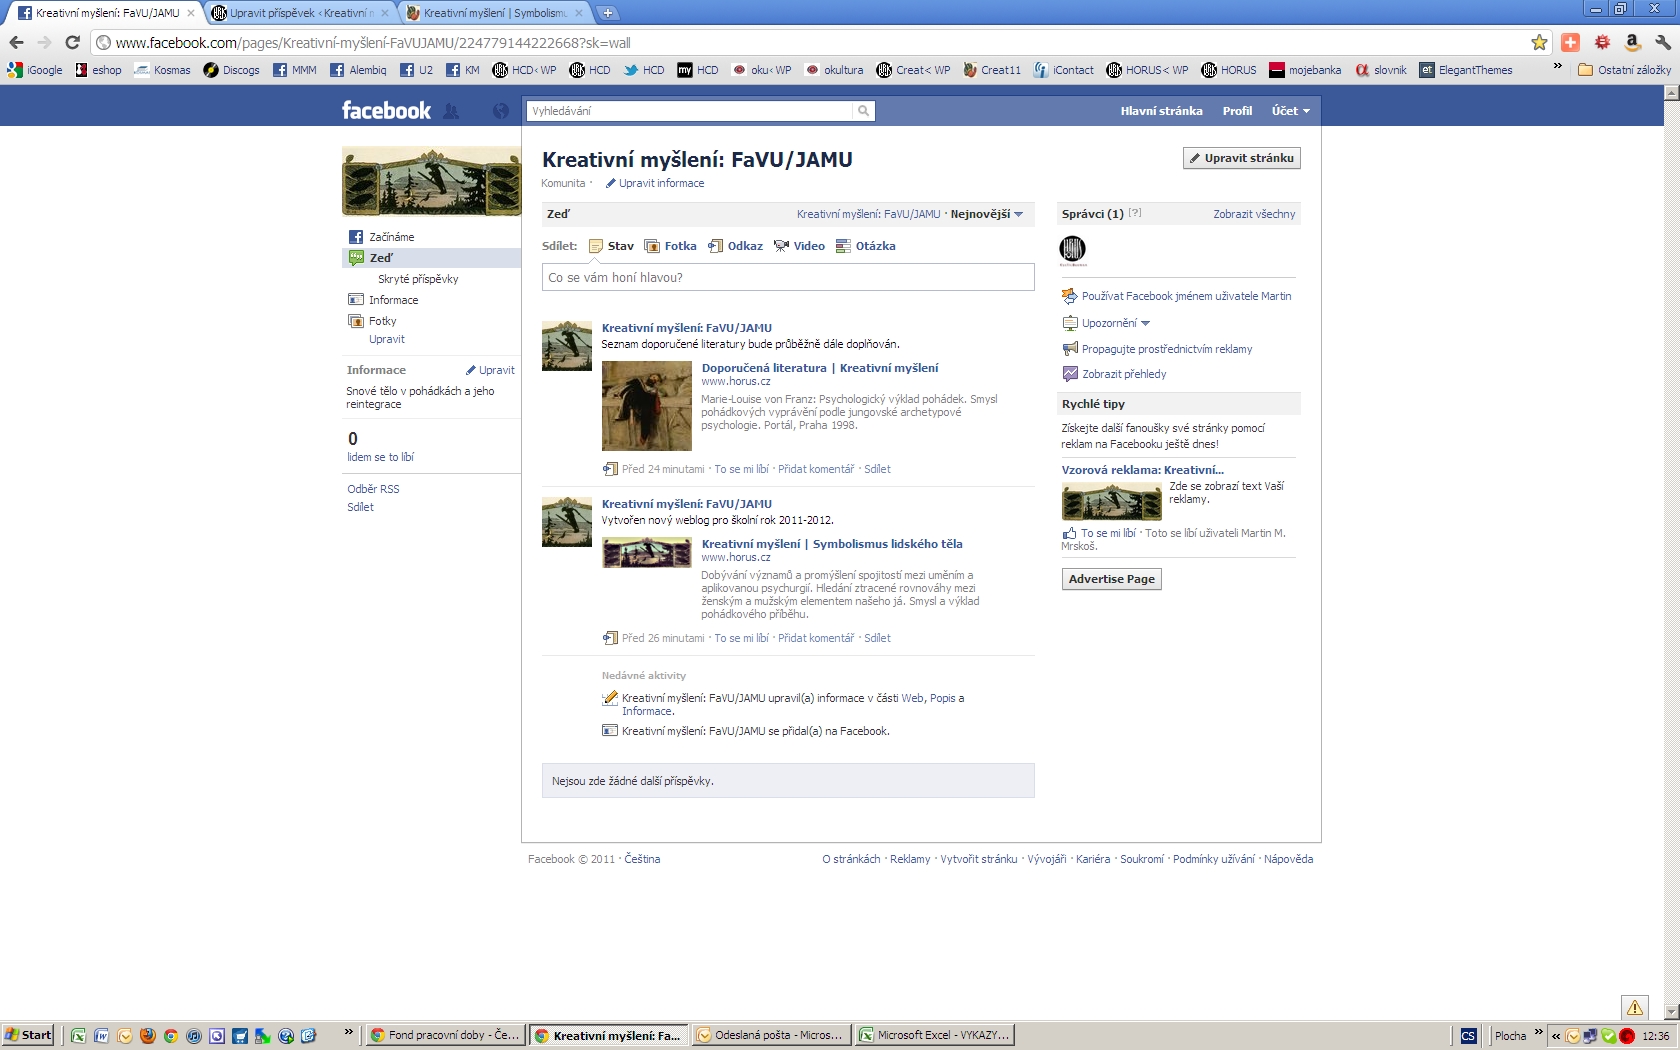
Task: Click Vzorová reklama: Kreativní… link
Action: point(1142,470)
